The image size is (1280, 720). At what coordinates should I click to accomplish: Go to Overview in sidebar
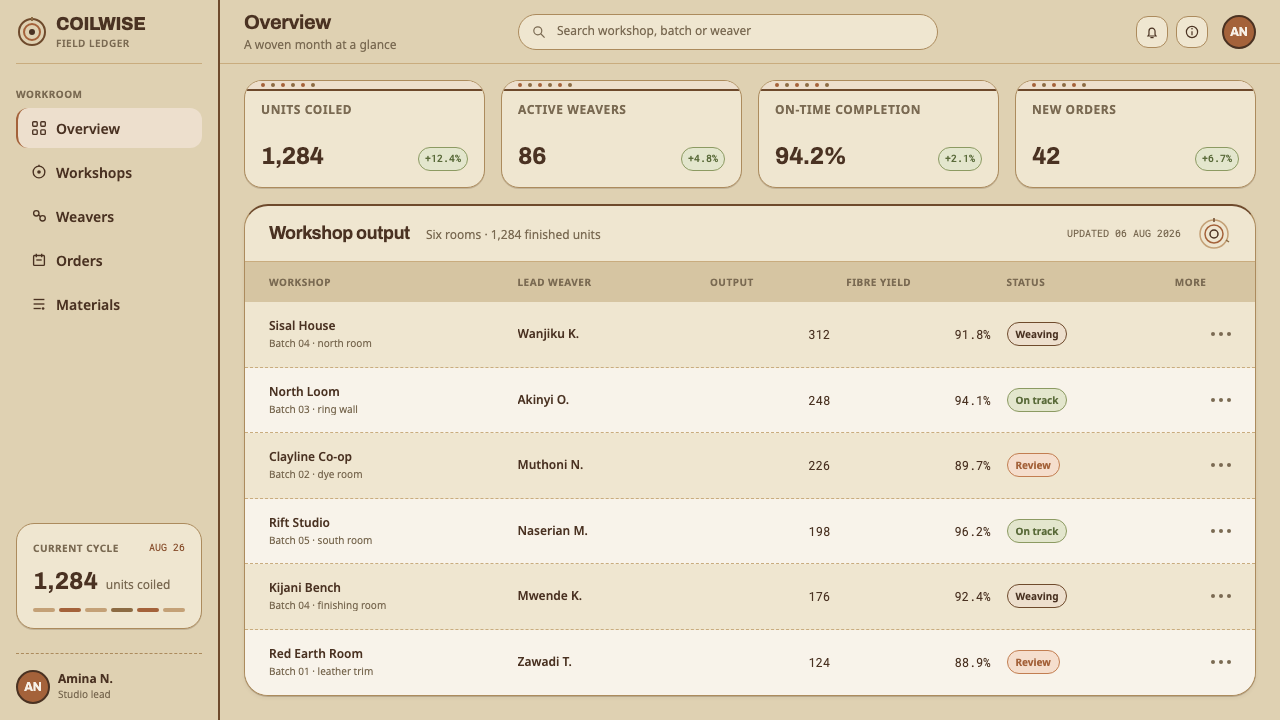[109, 128]
